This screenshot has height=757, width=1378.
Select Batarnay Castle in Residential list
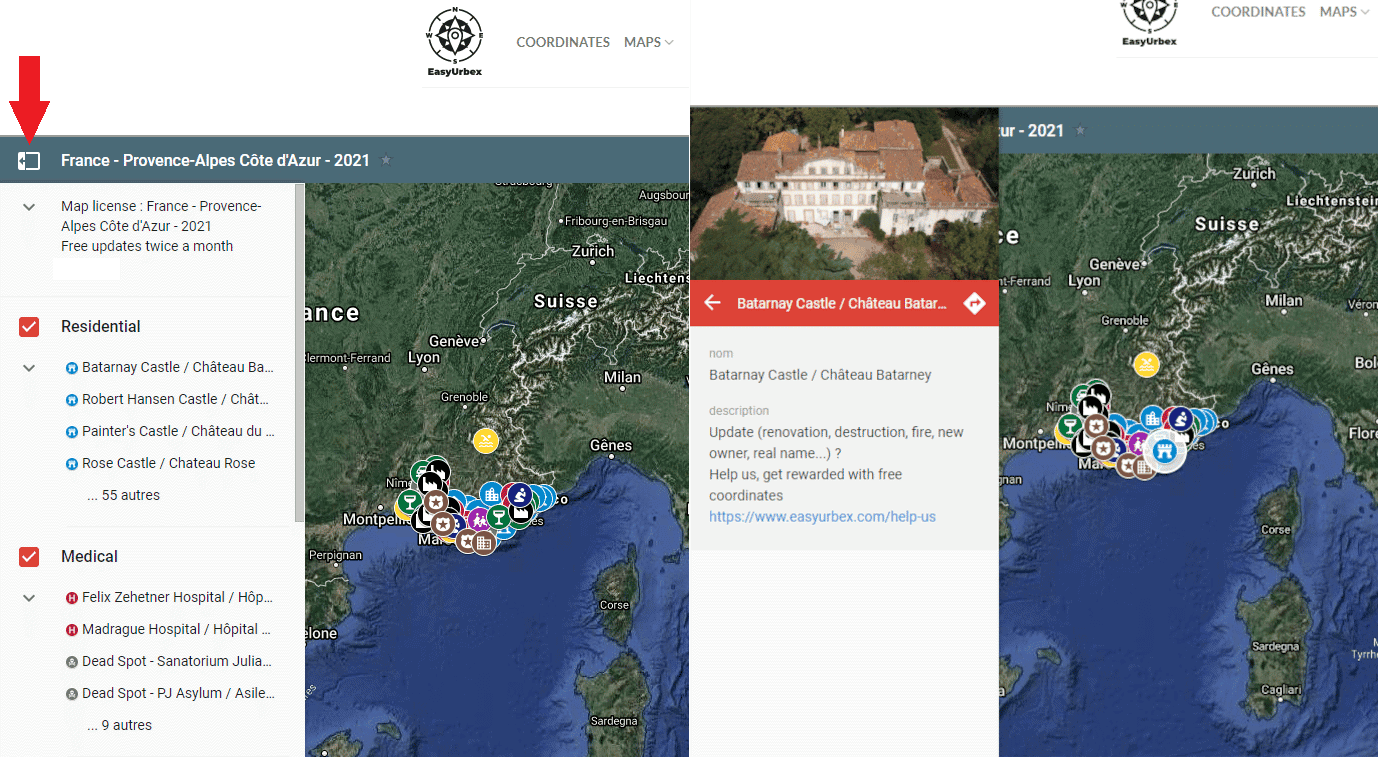[x=178, y=367]
